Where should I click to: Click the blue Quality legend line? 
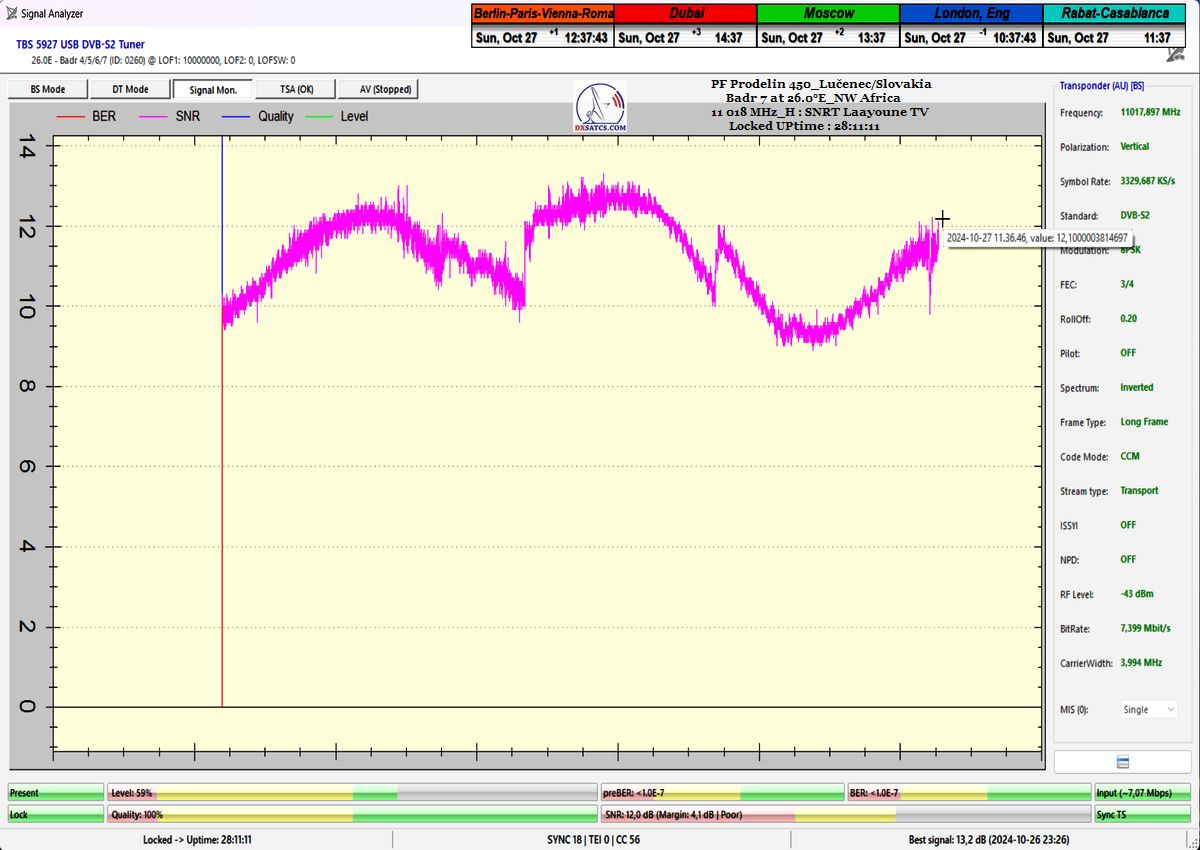pos(238,117)
